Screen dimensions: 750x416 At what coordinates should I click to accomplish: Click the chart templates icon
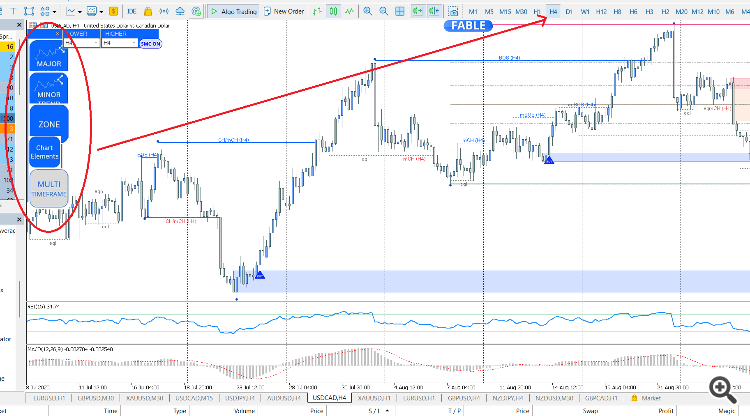click(92, 11)
